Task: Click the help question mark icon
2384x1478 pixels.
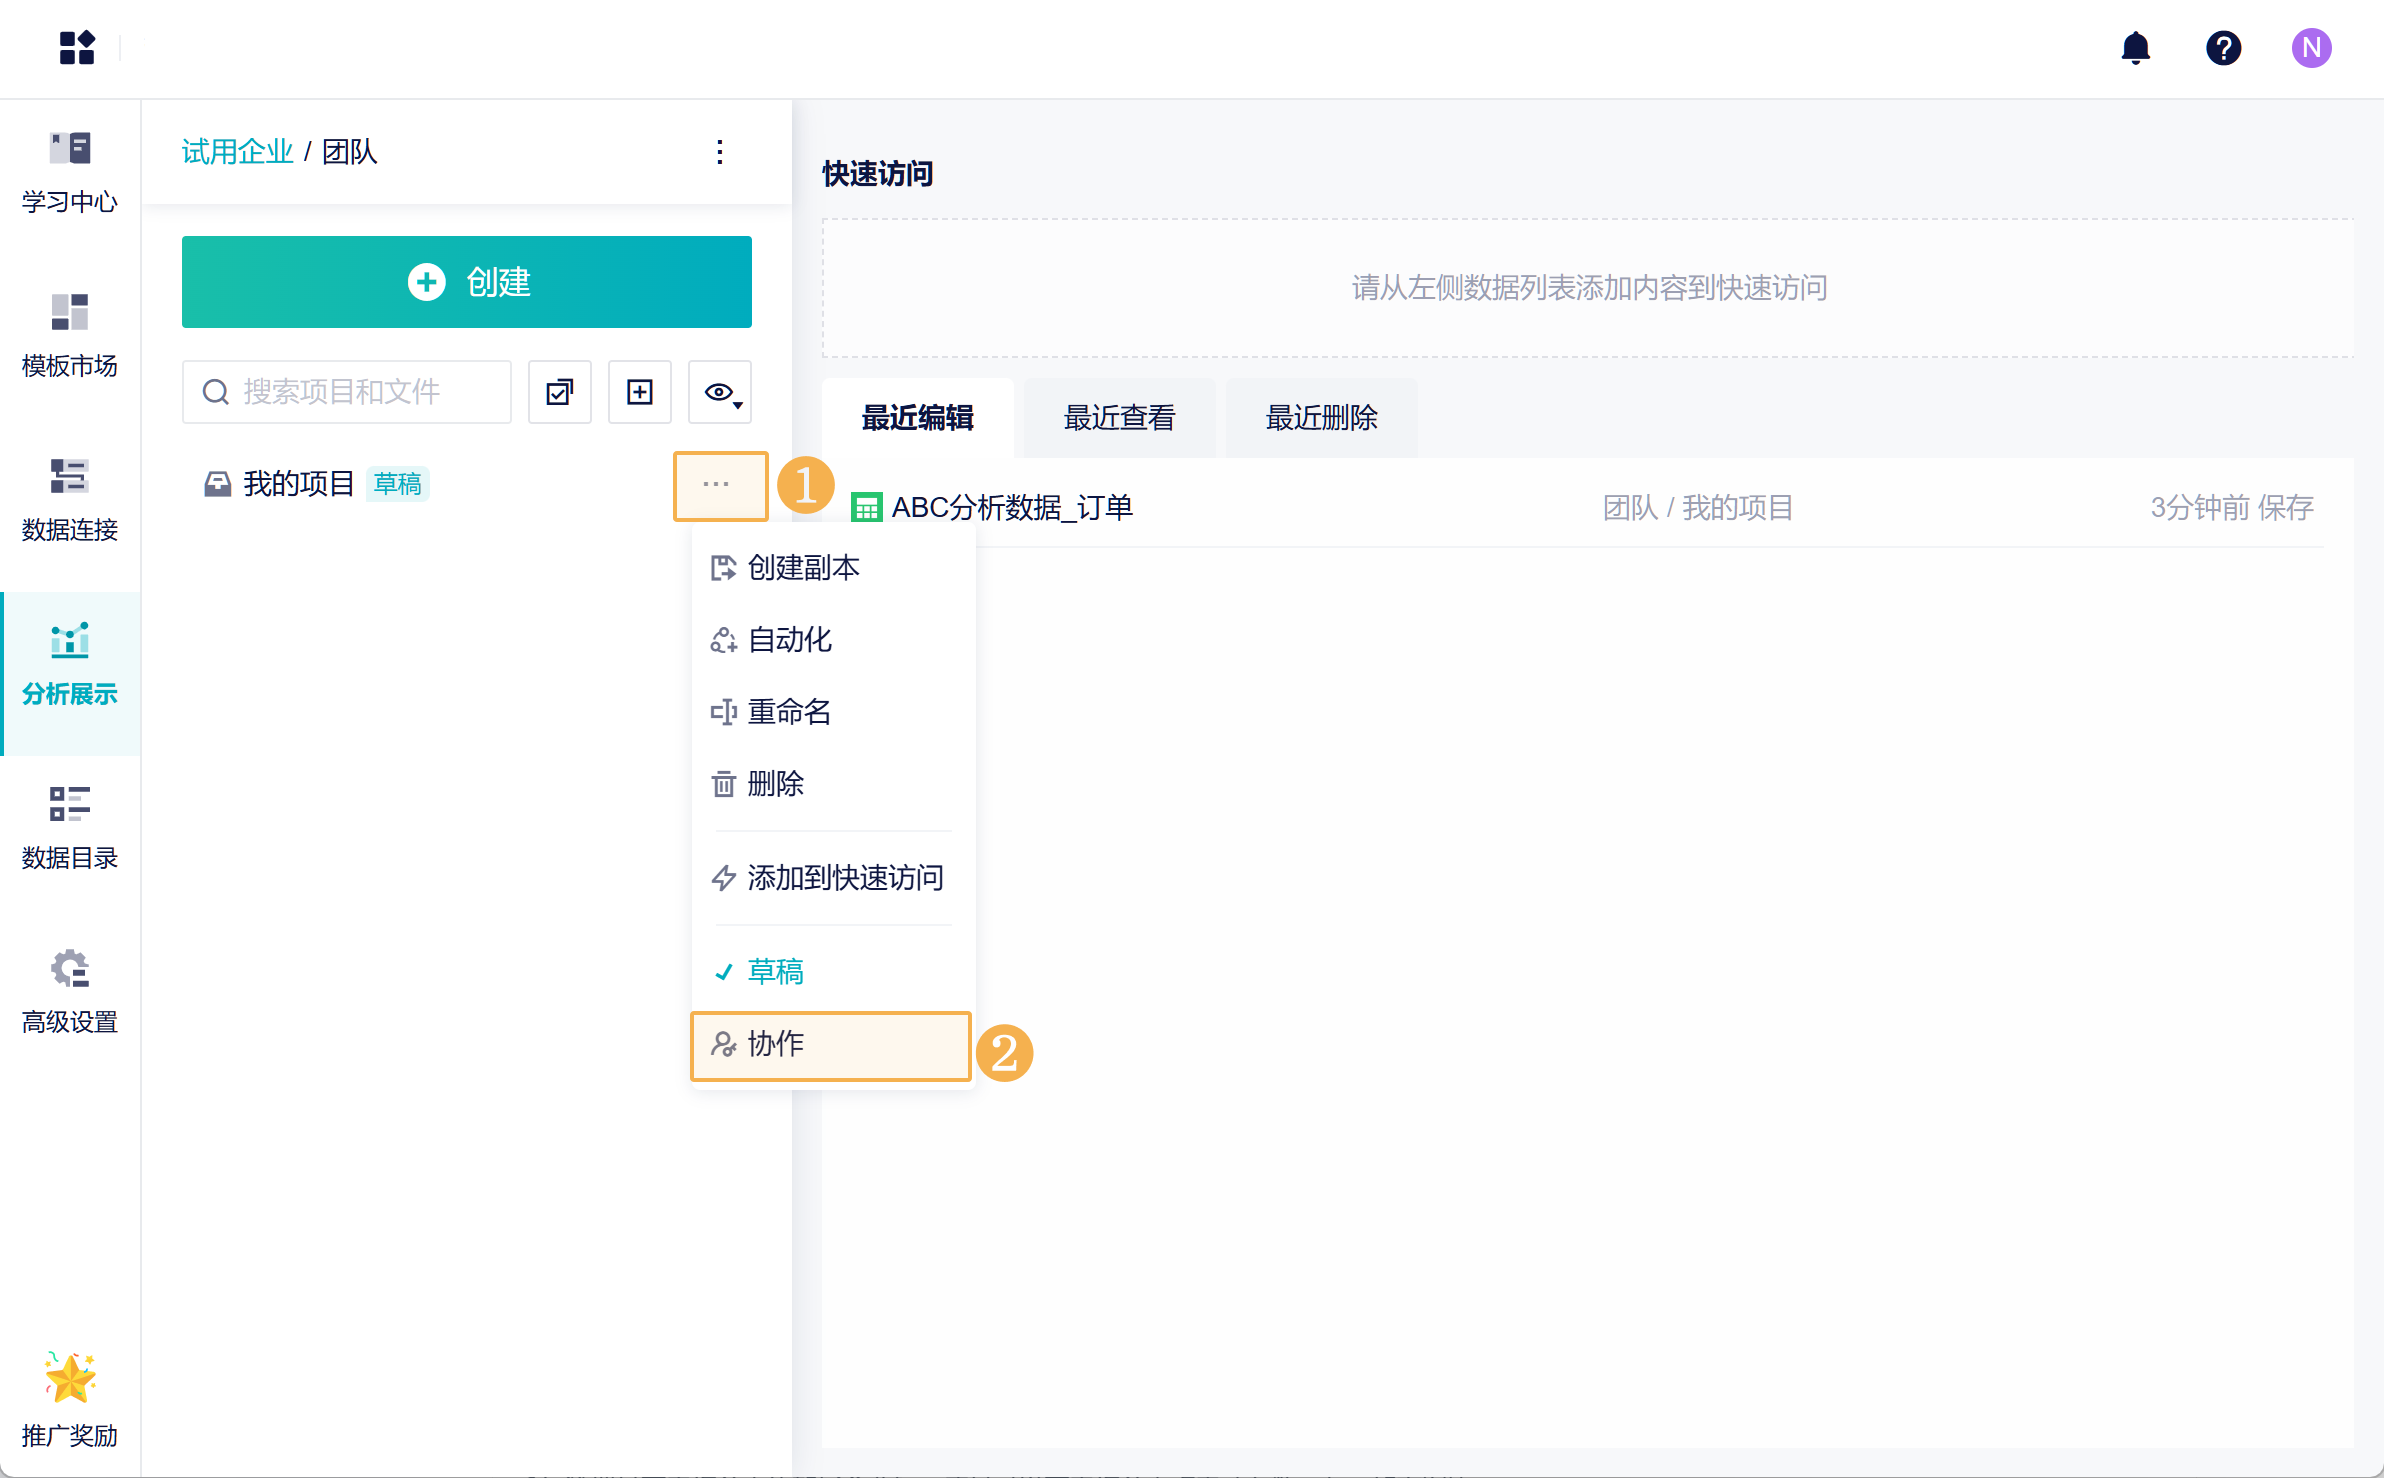Action: pyautogui.click(x=2223, y=48)
